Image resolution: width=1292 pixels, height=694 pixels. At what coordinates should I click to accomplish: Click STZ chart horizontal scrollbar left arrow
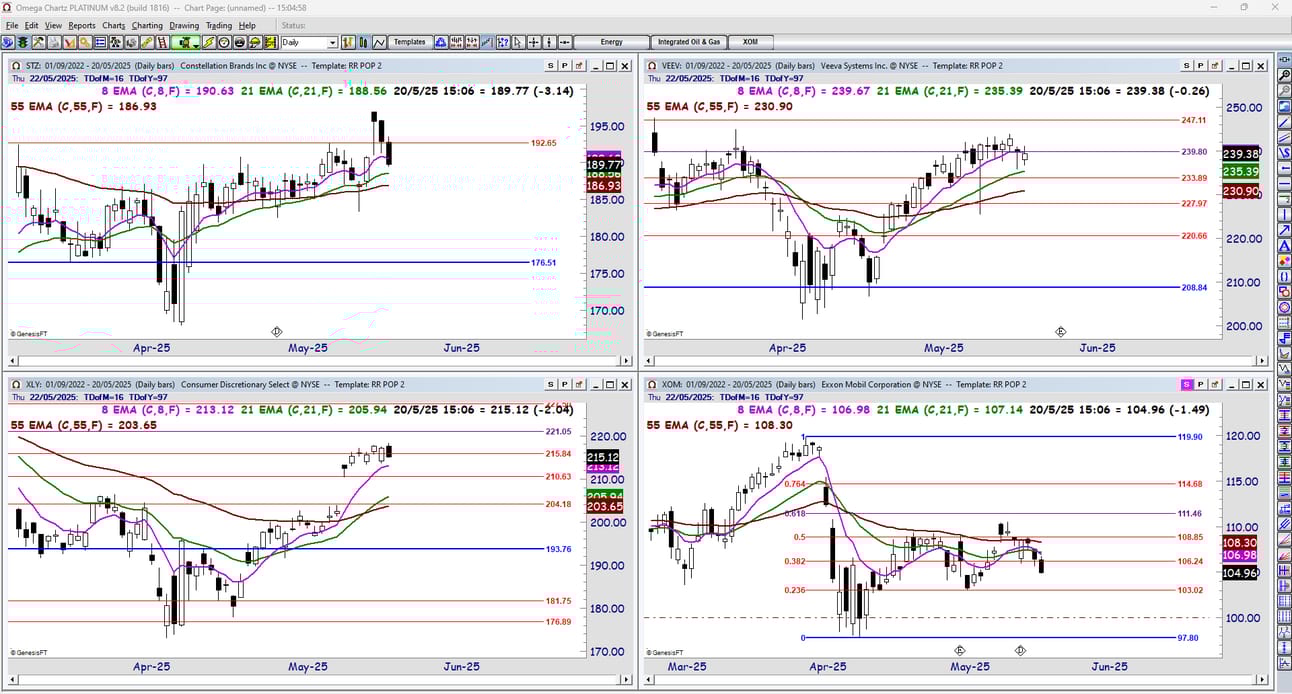pos(13,361)
